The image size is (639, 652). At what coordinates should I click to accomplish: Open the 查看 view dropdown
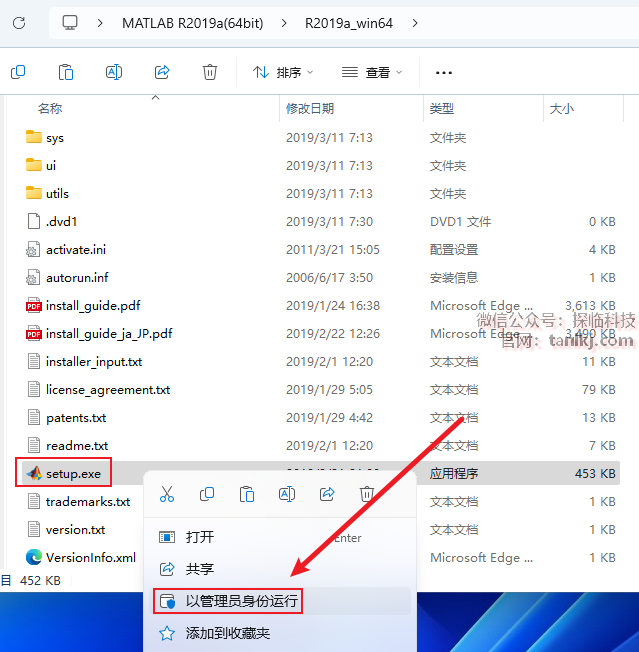point(372,72)
